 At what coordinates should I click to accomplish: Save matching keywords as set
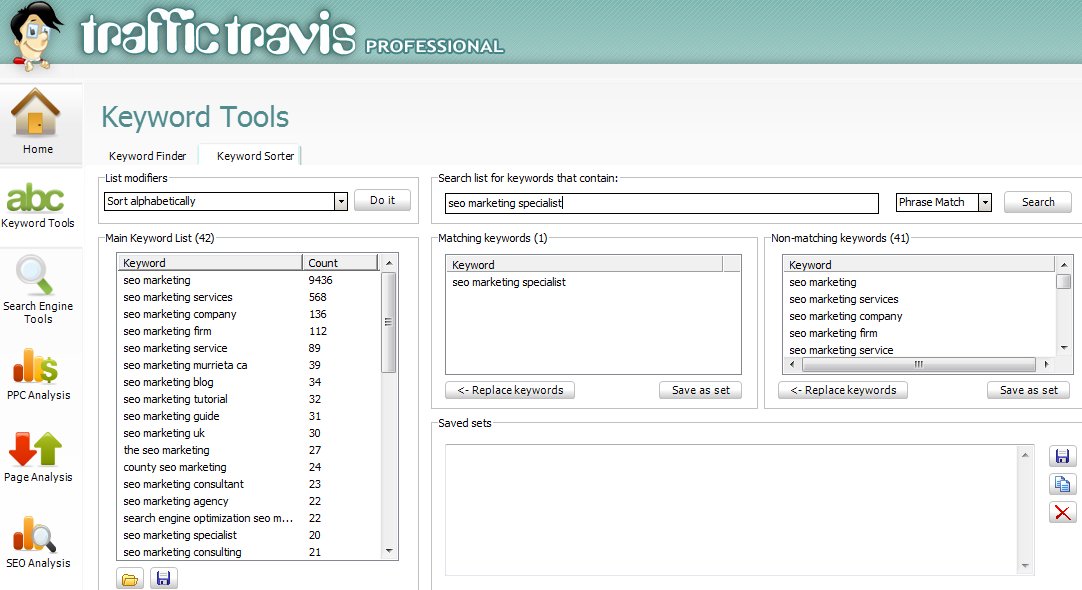tap(700, 390)
